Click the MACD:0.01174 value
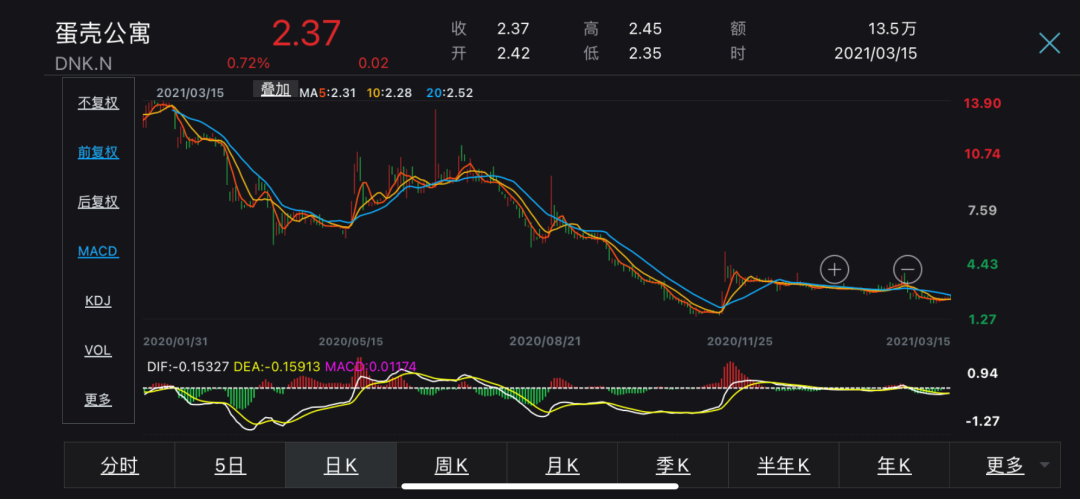Screen dimensions: 1080x499 pyautogui.click(x=371, y=367)
